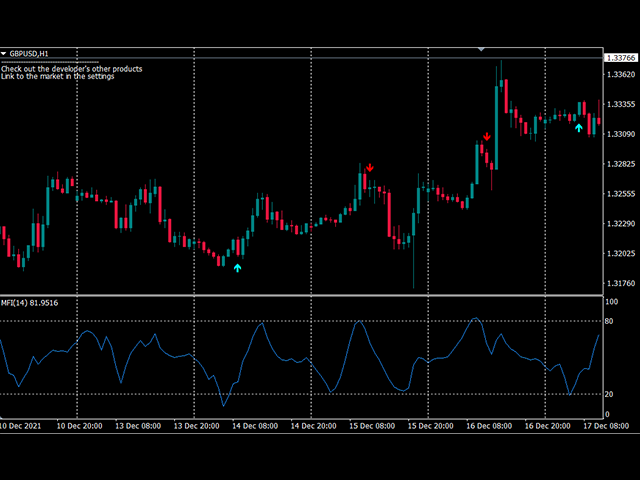Screen dimensions: 640x480
Task: Click the 14 Dec 08:00 time label
Action: pos(255,425)
